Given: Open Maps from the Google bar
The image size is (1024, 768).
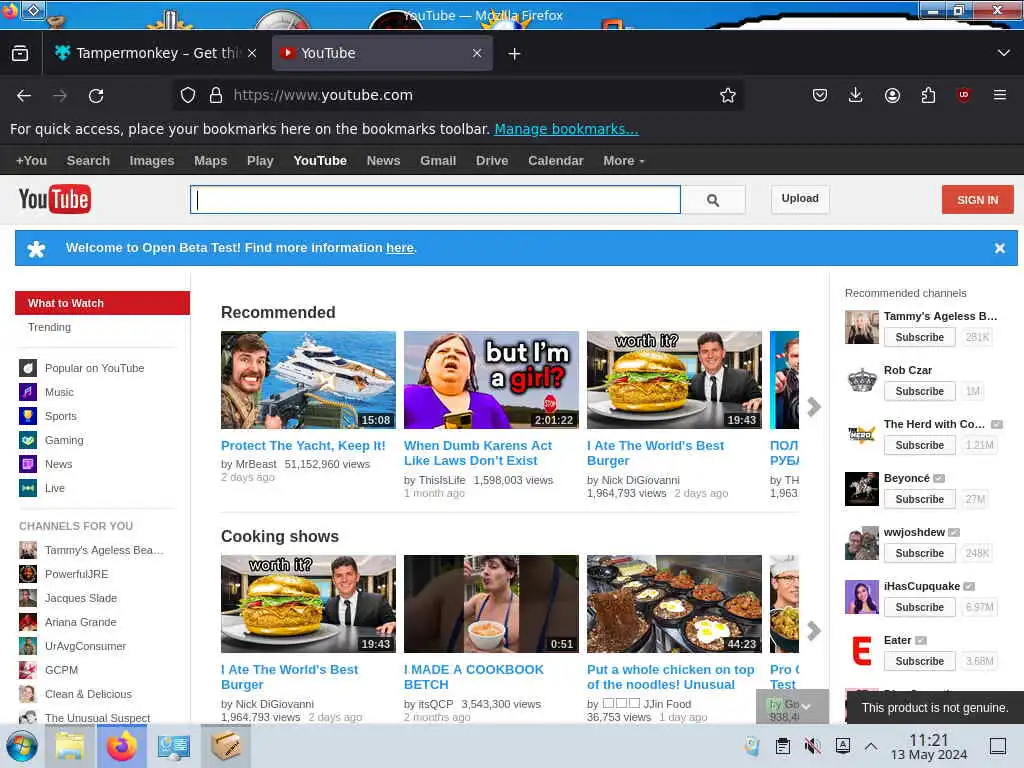Looking at the screenshot, I should point(210,161).
